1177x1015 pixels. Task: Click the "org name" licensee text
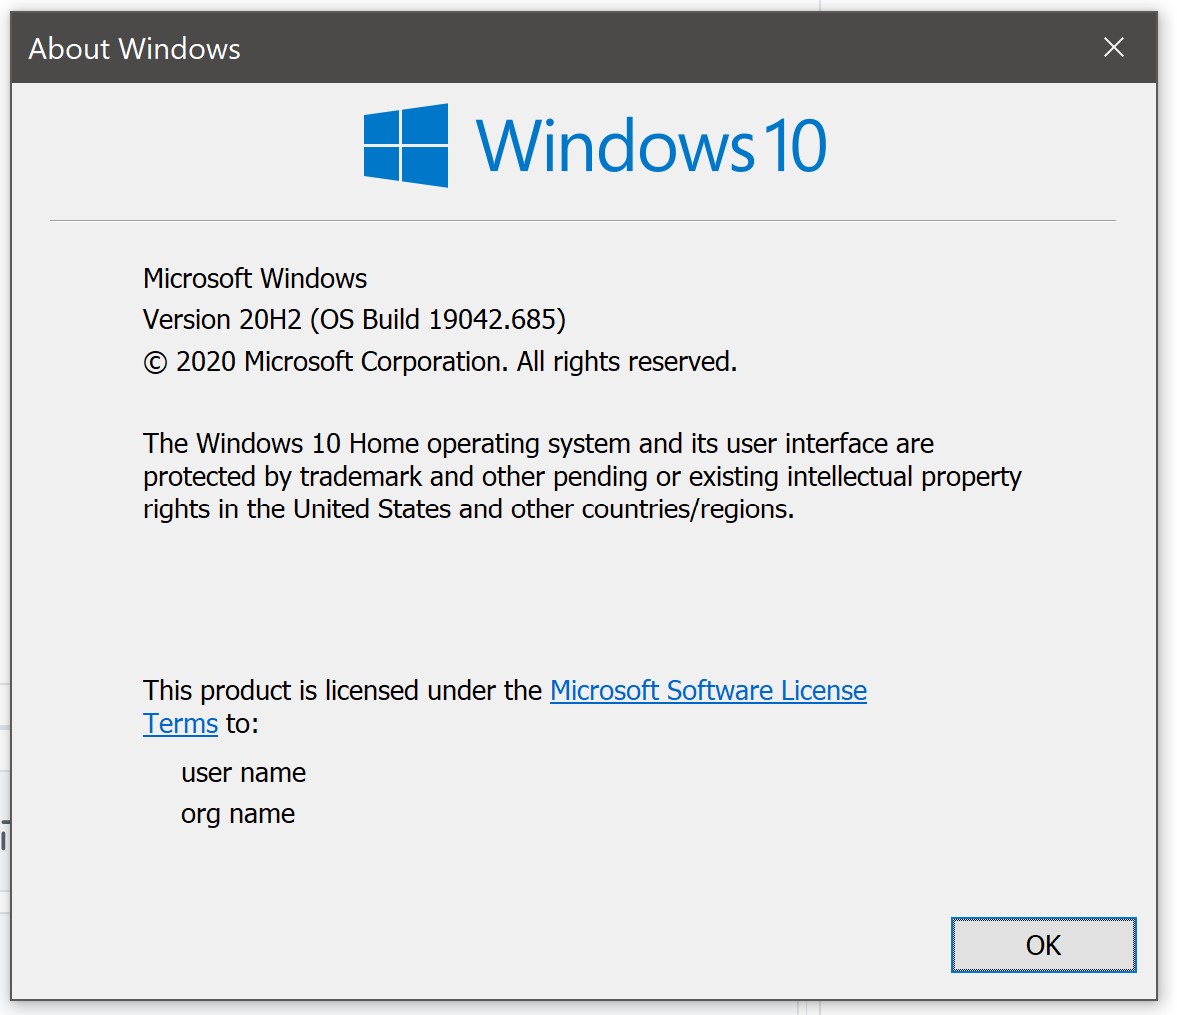click(238, 814)
